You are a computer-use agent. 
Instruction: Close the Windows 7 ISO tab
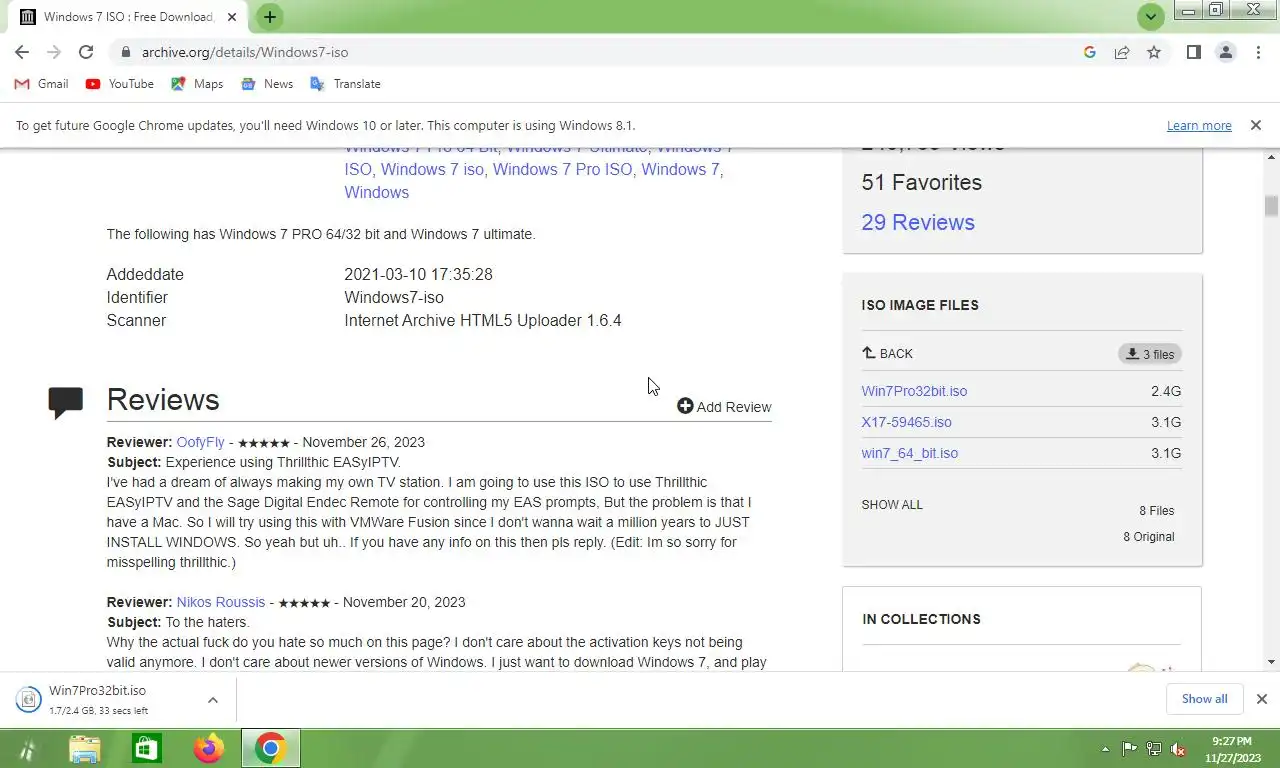pos(231,17)
